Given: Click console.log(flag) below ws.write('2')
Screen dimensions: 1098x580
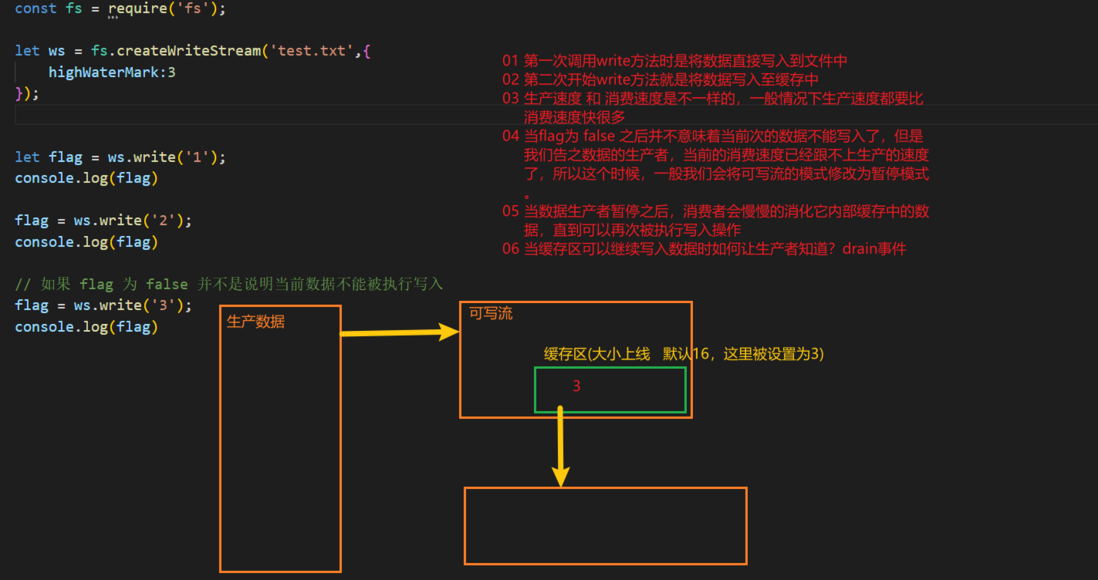Looking at the screenshot, I should (x=87, y=242).
